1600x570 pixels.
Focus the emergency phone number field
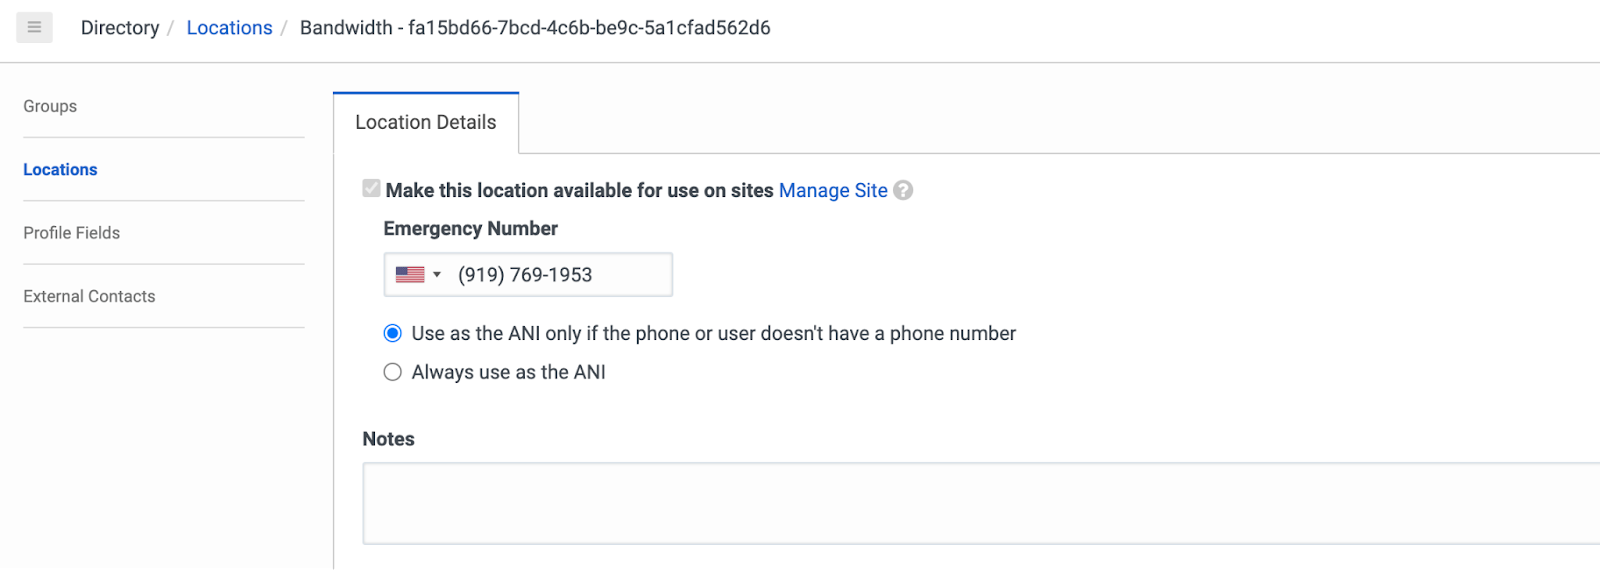point(562,275)
